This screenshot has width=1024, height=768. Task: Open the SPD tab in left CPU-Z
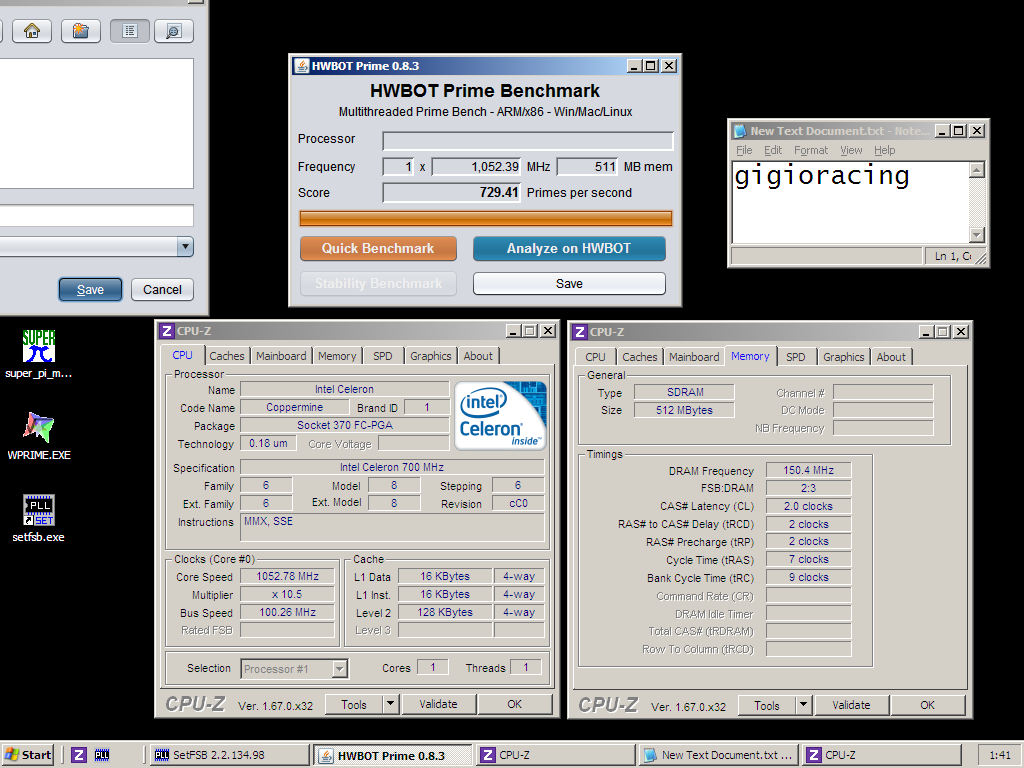383,356
